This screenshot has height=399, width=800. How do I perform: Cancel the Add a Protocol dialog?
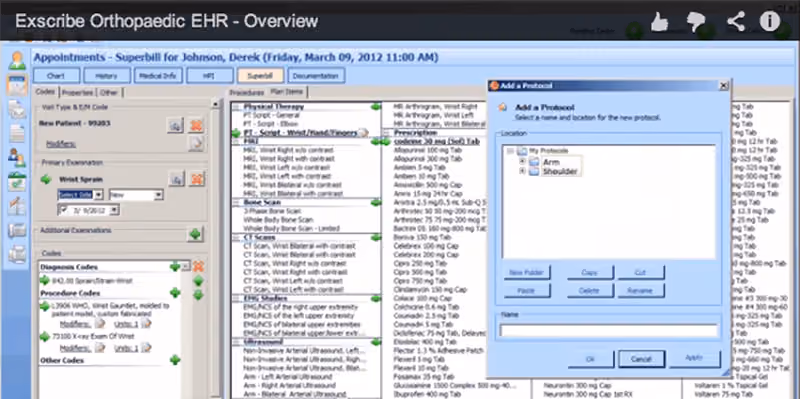pos(641,359)
